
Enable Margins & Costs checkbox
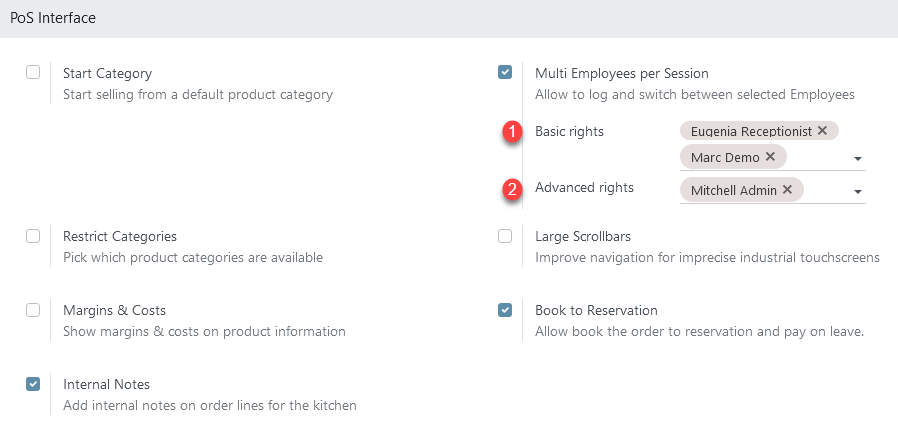point(33,310)
